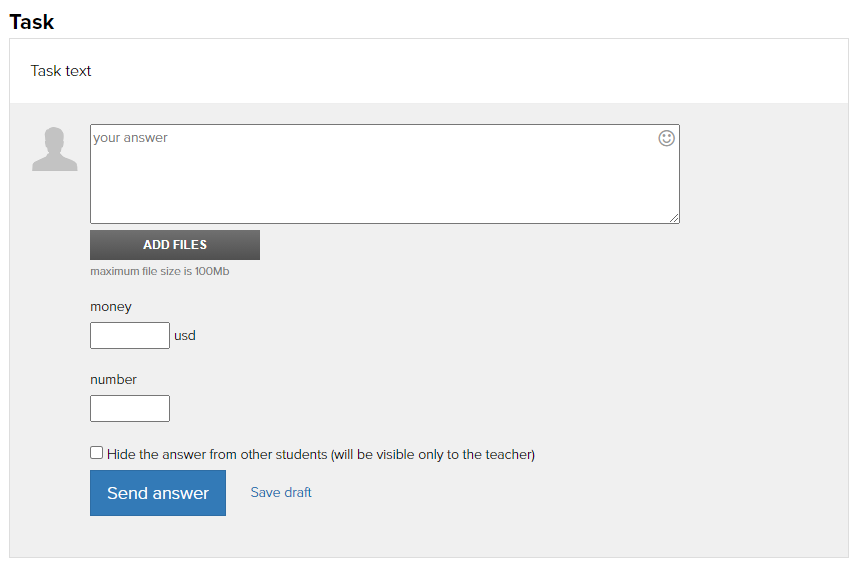This screenshot has height=568, width=860.
Task: Click the 'Task' page heading
Action: coord(32,22)
